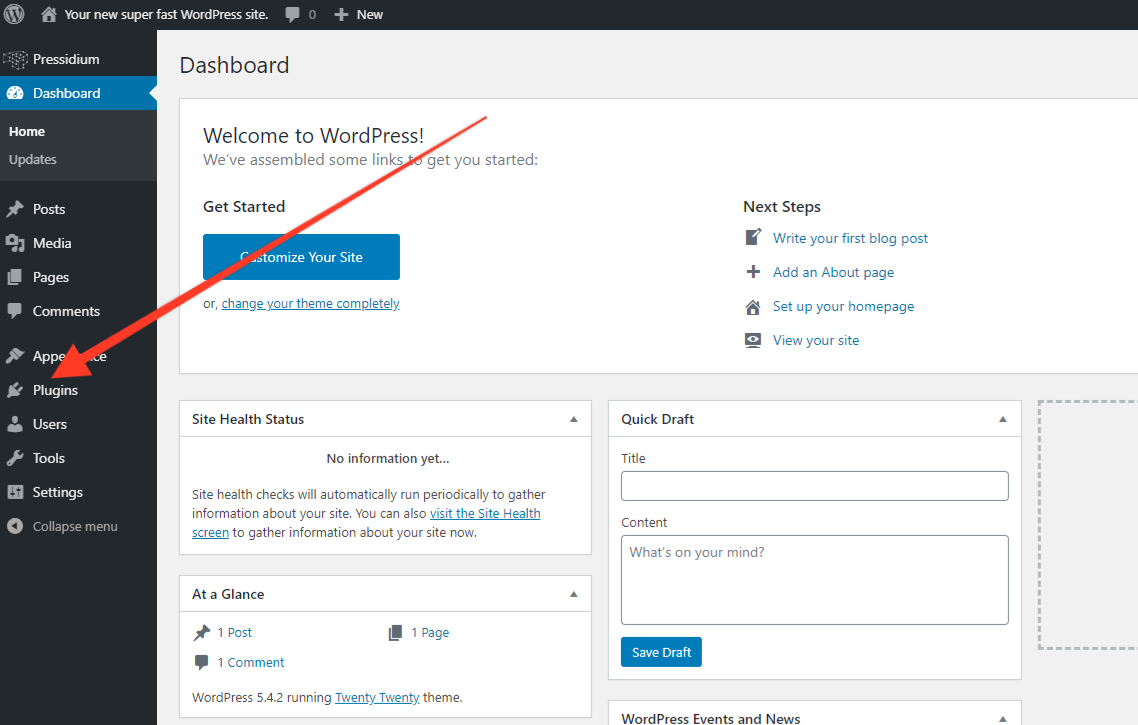This screenshot has width=1138, height=725.
Task: Open the 1 Comment link
Action: (250, 663)
